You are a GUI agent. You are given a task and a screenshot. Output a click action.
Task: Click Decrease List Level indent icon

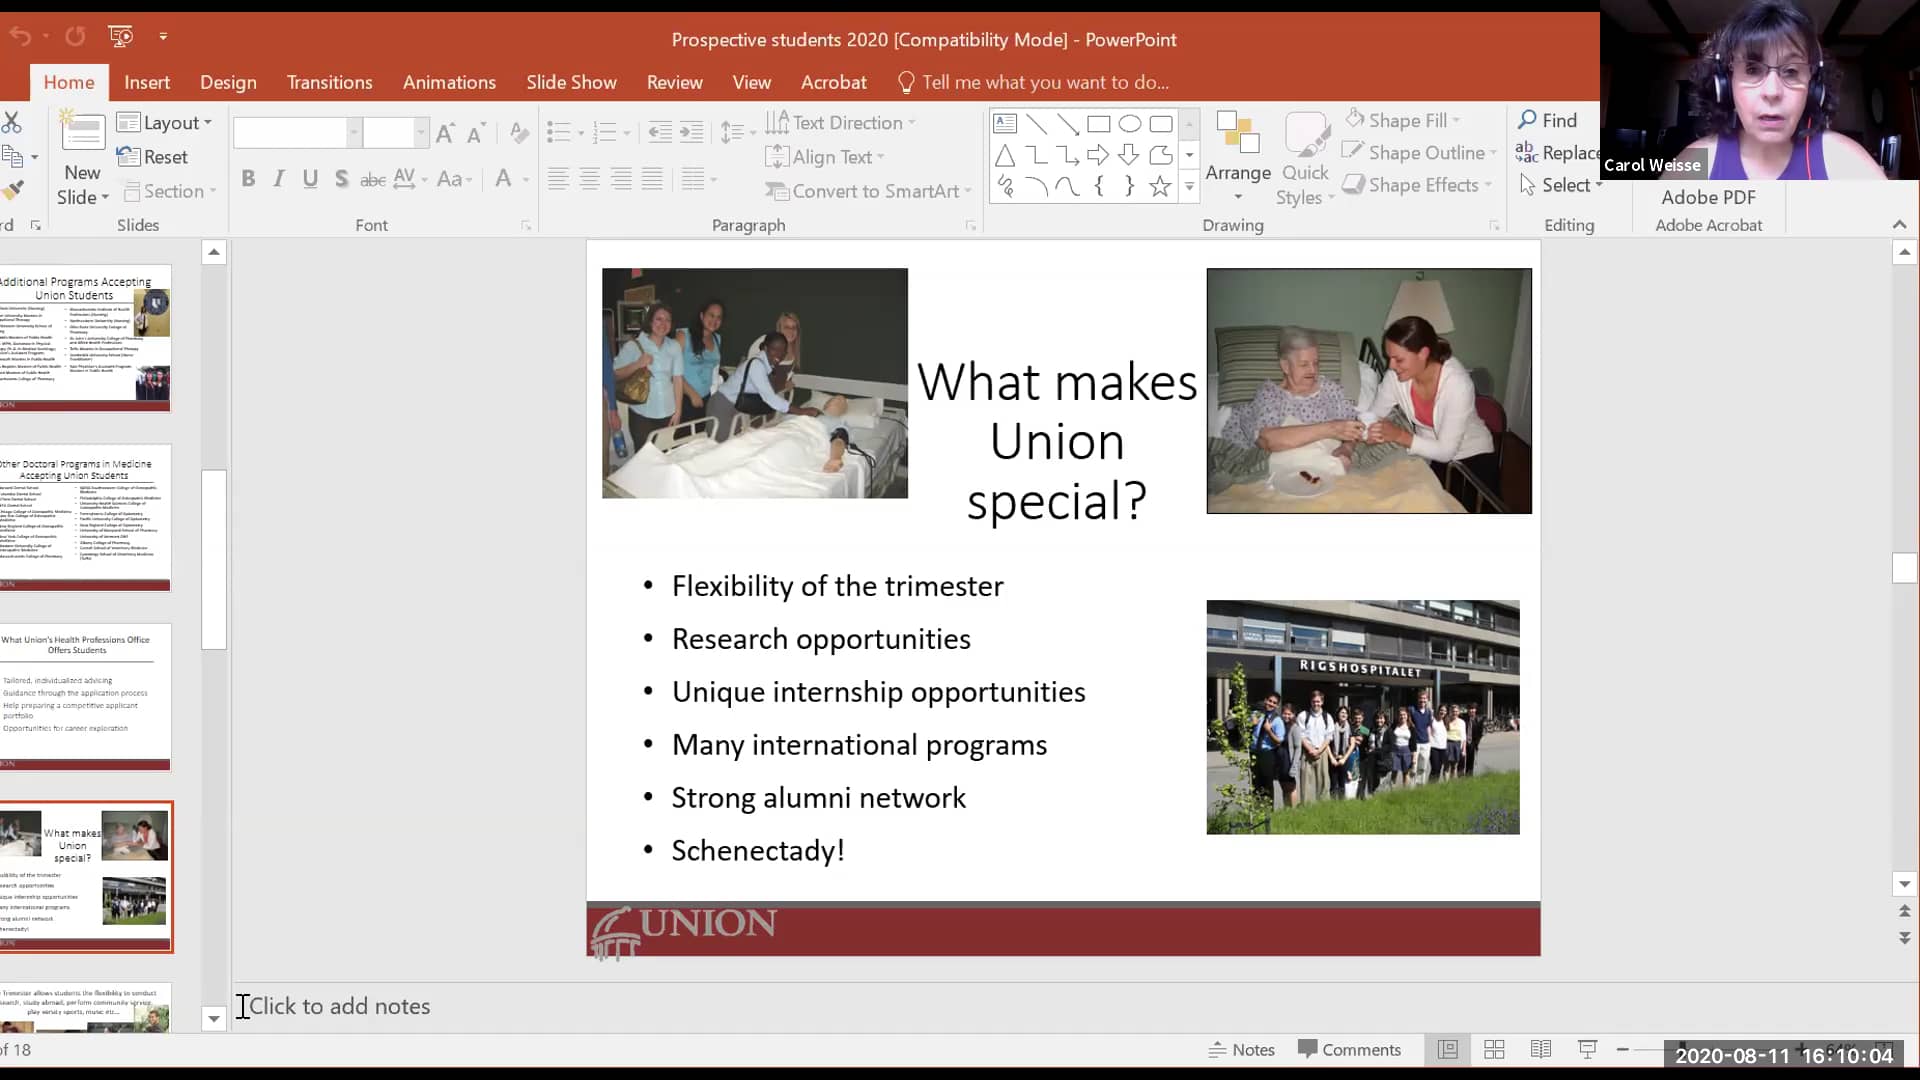(660, 132)
